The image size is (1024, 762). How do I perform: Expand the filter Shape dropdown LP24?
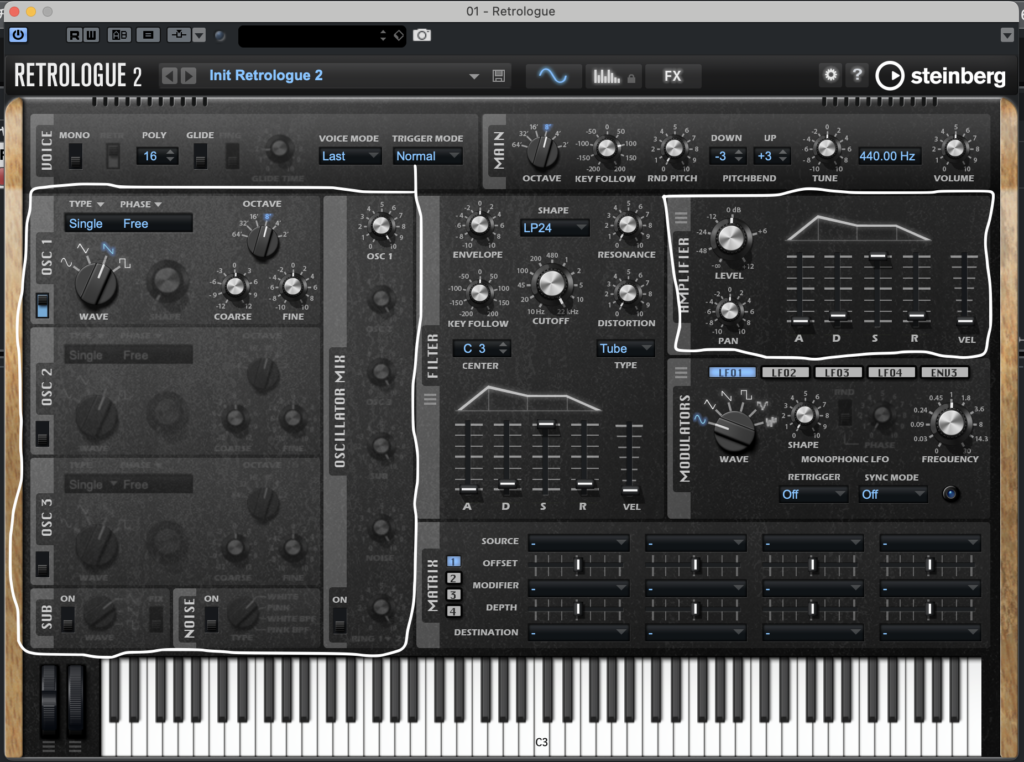(x=553, y=228)
